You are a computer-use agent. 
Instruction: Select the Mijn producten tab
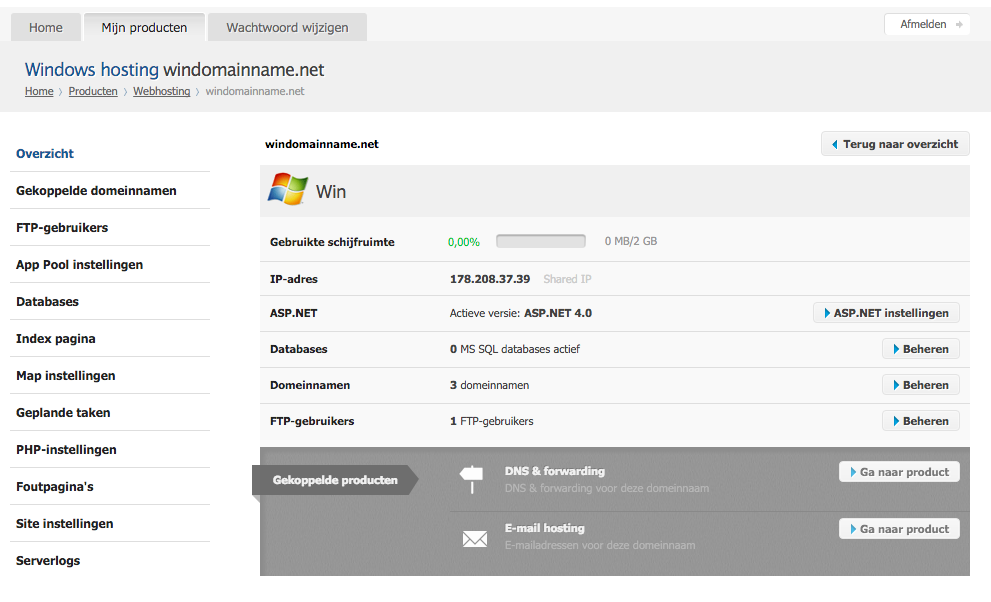tap(144, 27)
